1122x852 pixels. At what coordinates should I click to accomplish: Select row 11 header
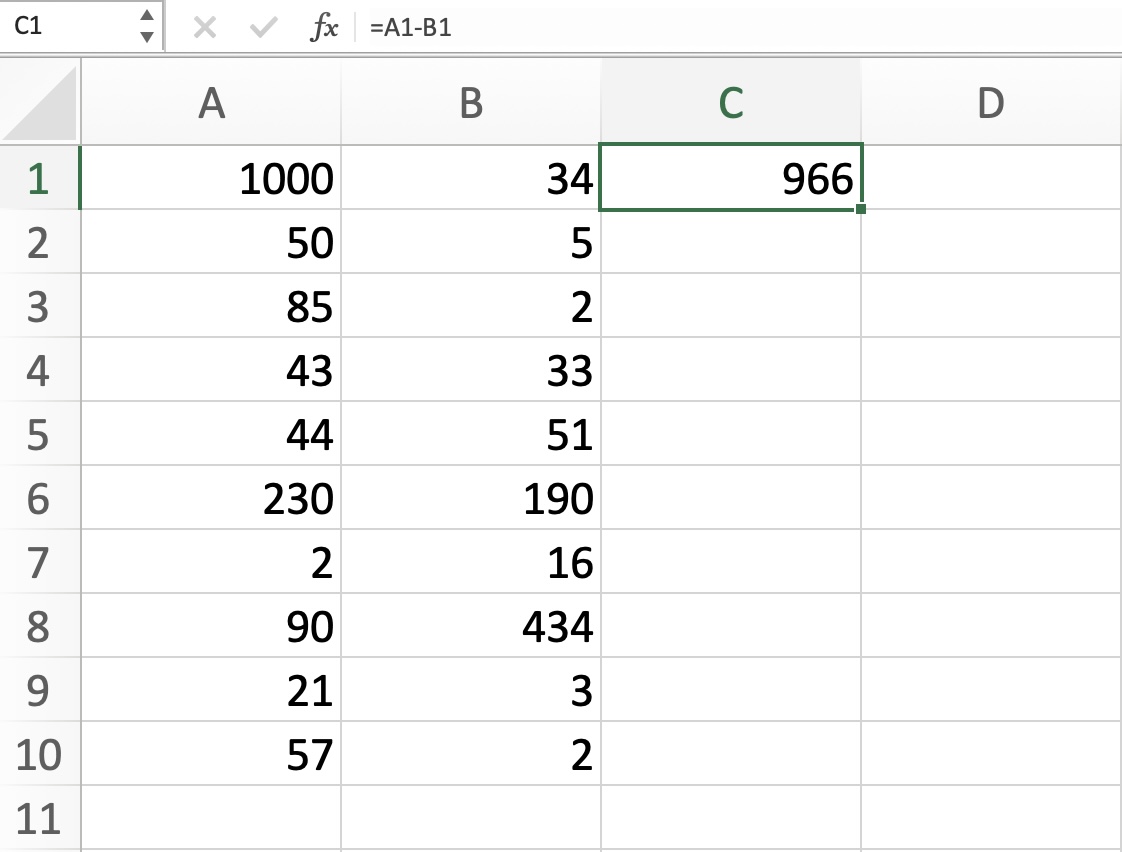click(39, 818)
